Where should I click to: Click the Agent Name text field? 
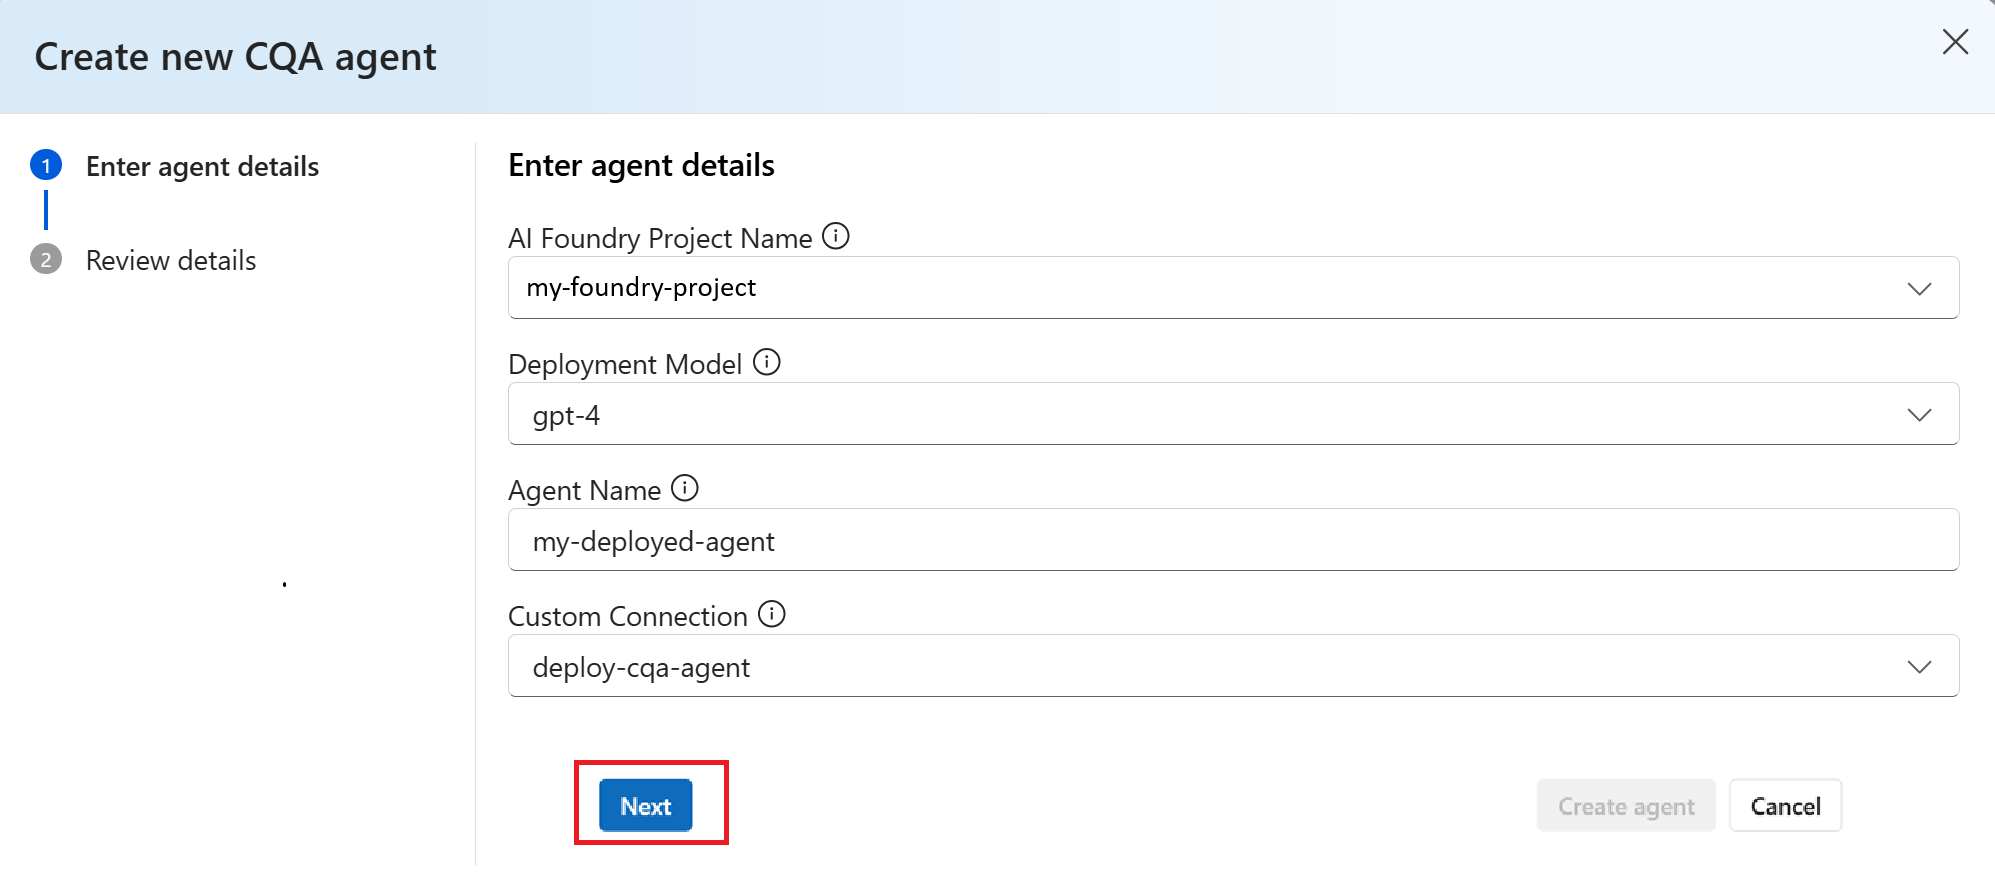[1233, 540]
